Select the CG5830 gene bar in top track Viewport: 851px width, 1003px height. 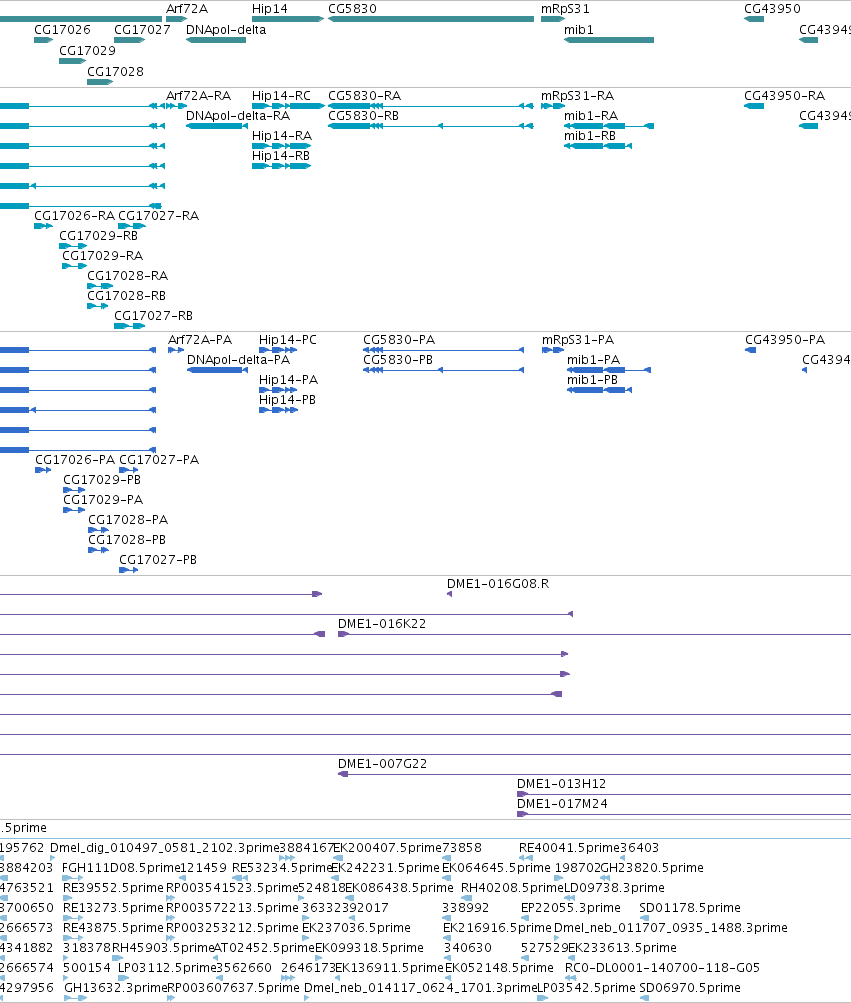pos(431,19)
